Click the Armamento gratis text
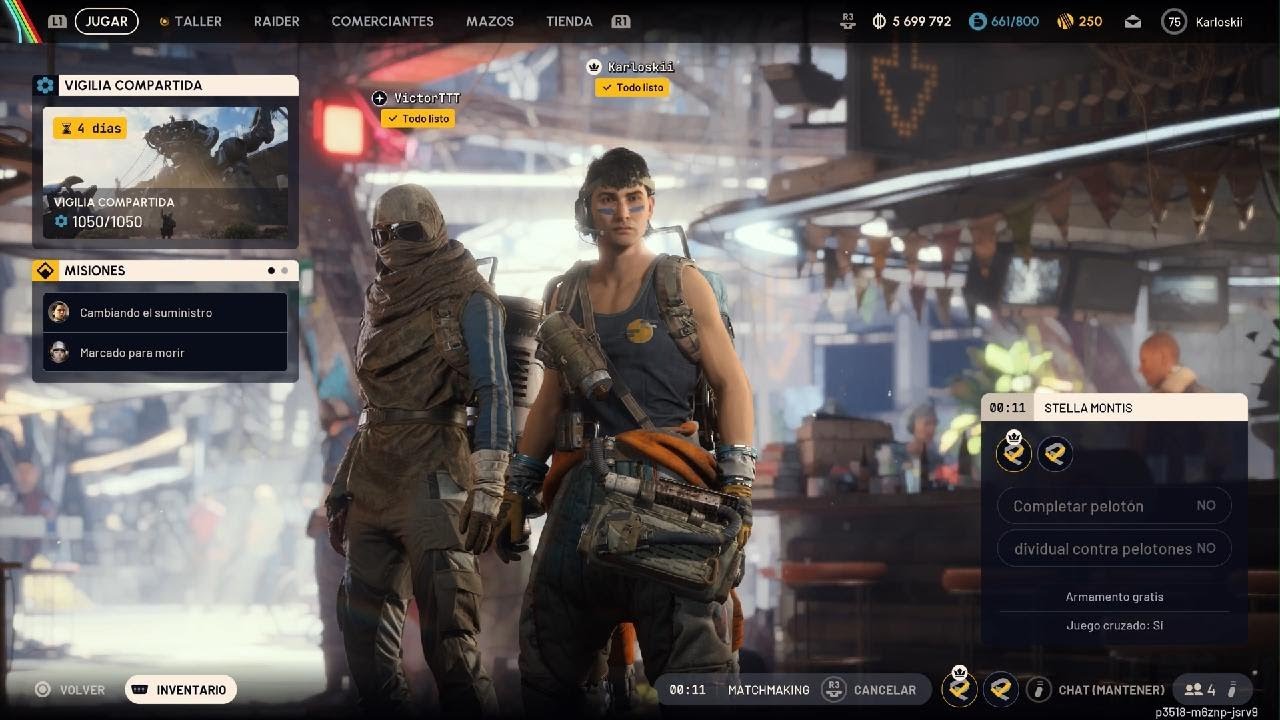The width and height of the screenshot is (1280, 720). point(1114,597)
